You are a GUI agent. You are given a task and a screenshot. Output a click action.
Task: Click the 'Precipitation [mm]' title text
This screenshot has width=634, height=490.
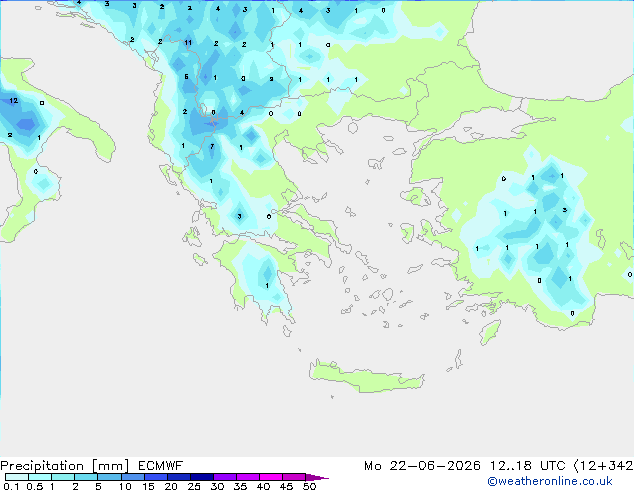point(65,466)
